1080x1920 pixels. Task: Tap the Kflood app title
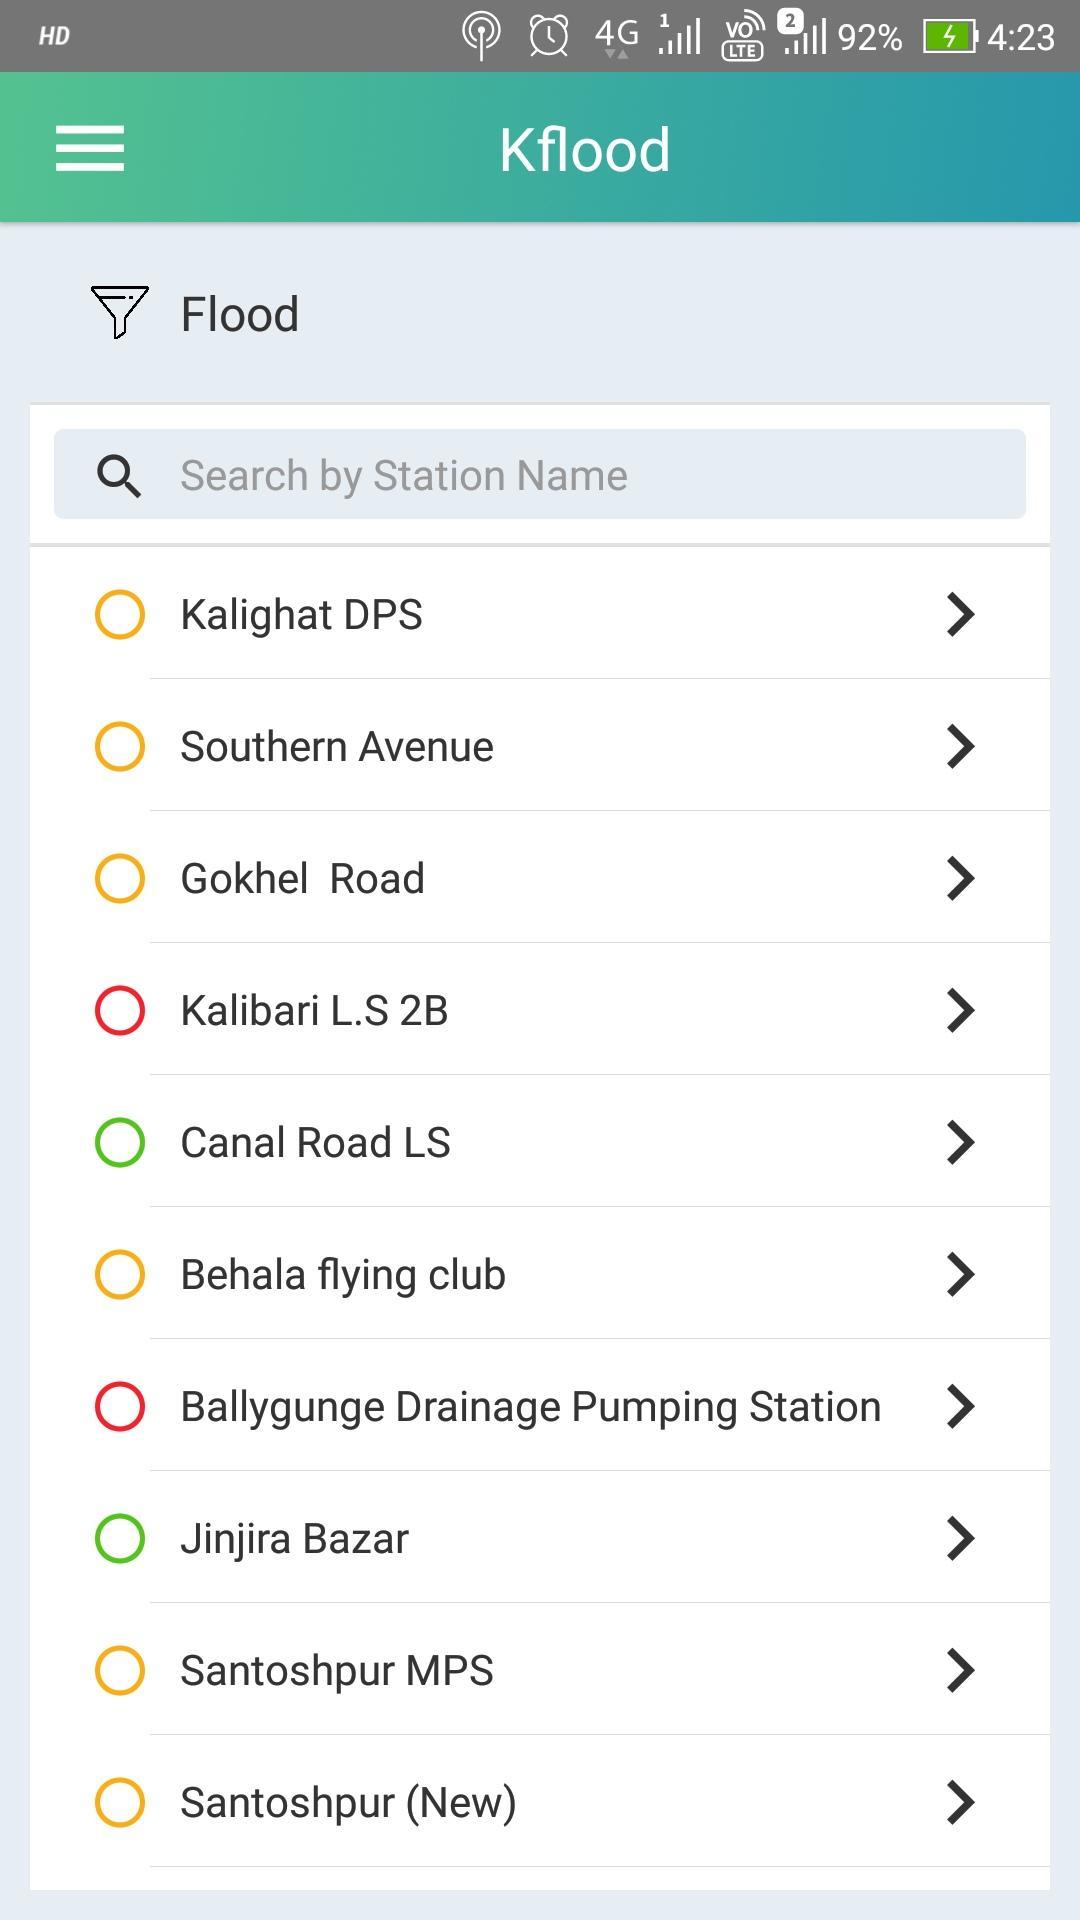[x=585, y=150]
